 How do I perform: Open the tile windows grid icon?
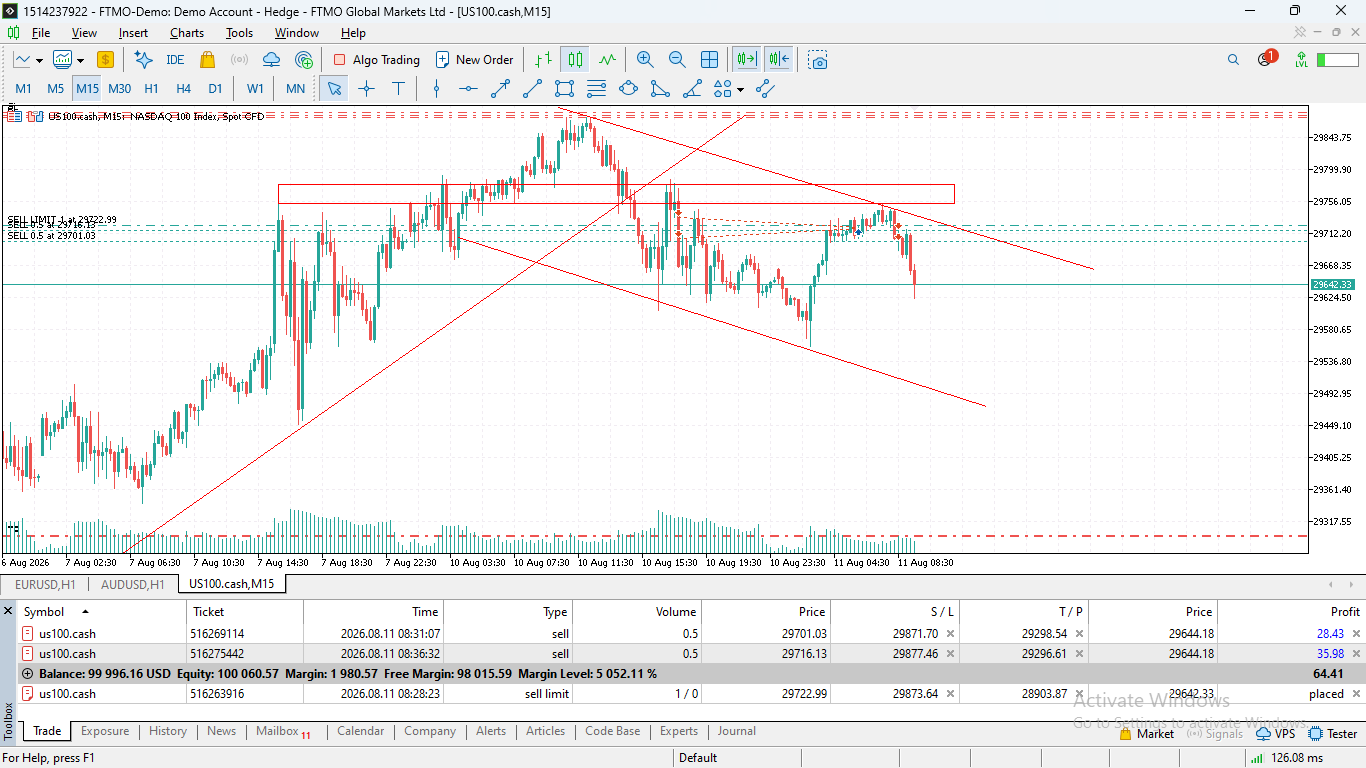(x=709, y=60)
